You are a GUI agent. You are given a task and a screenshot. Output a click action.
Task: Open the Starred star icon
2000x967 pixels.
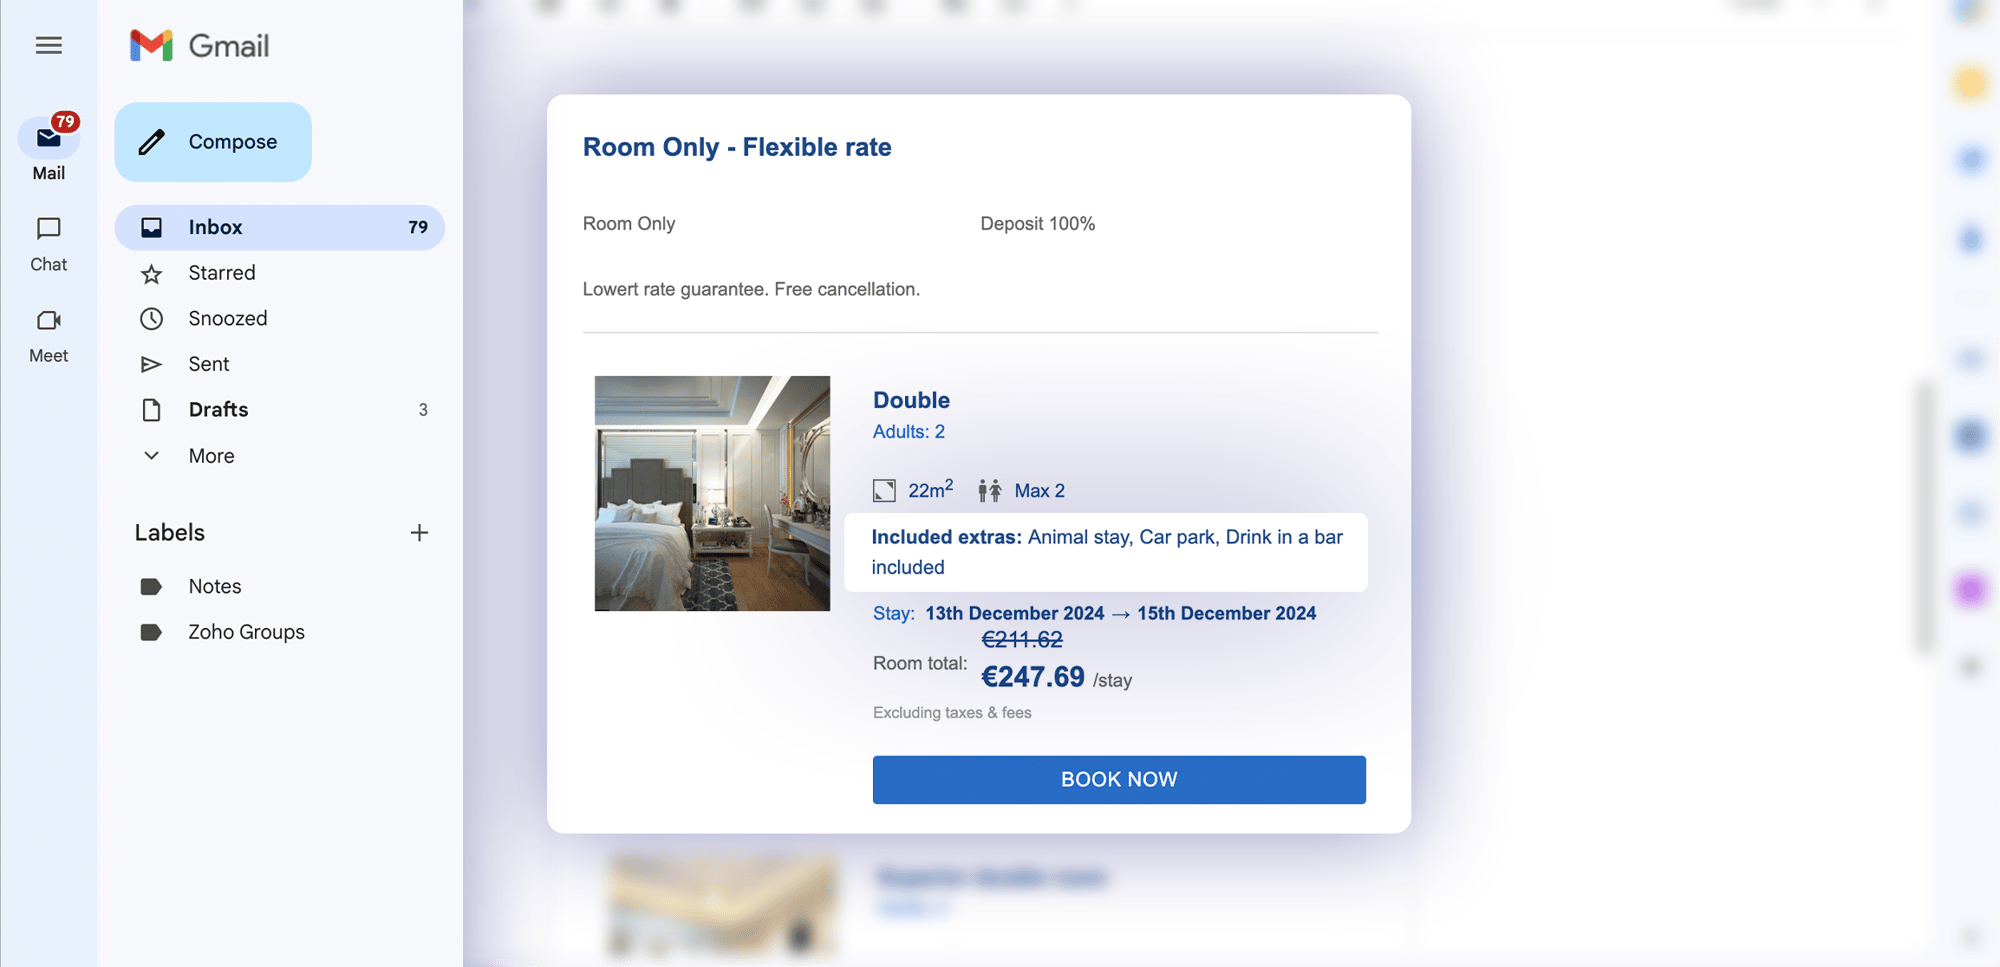(151, 272)
